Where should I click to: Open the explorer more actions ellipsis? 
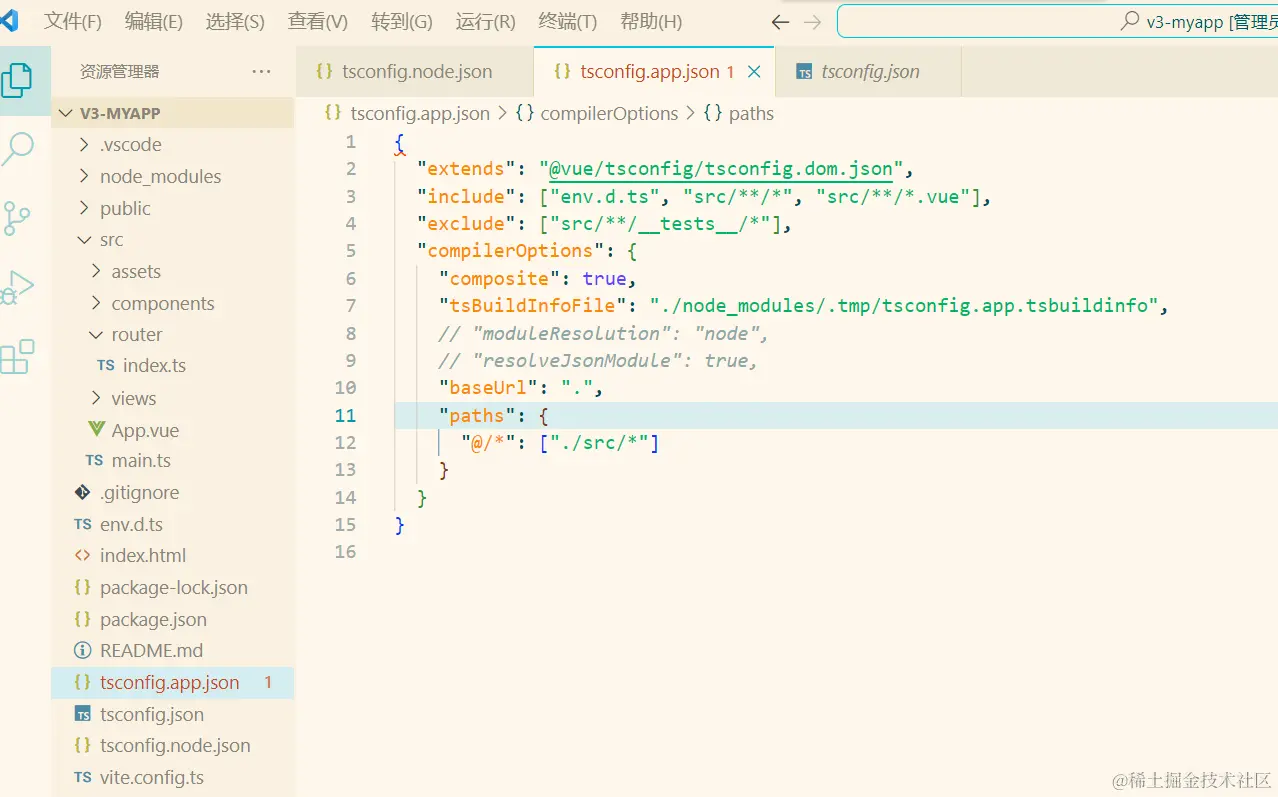(x=261, y=71)
